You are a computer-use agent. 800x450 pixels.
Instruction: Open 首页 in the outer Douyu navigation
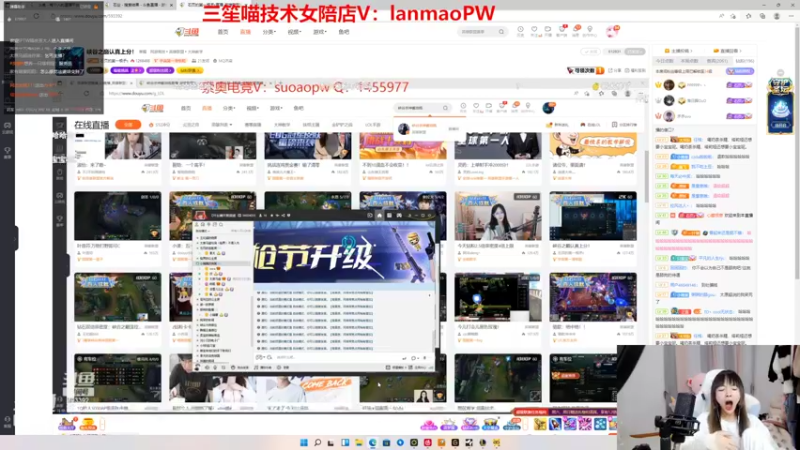tap(223, 32)
